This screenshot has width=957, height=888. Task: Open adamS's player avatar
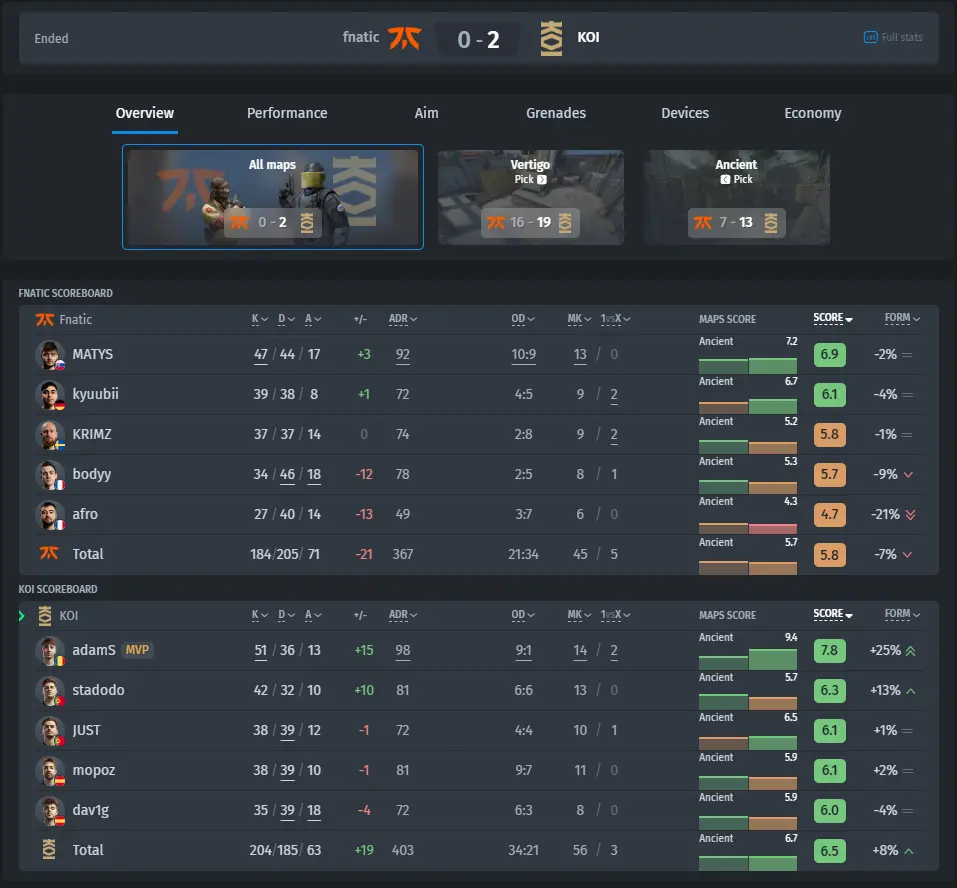[x=50, y=651]
